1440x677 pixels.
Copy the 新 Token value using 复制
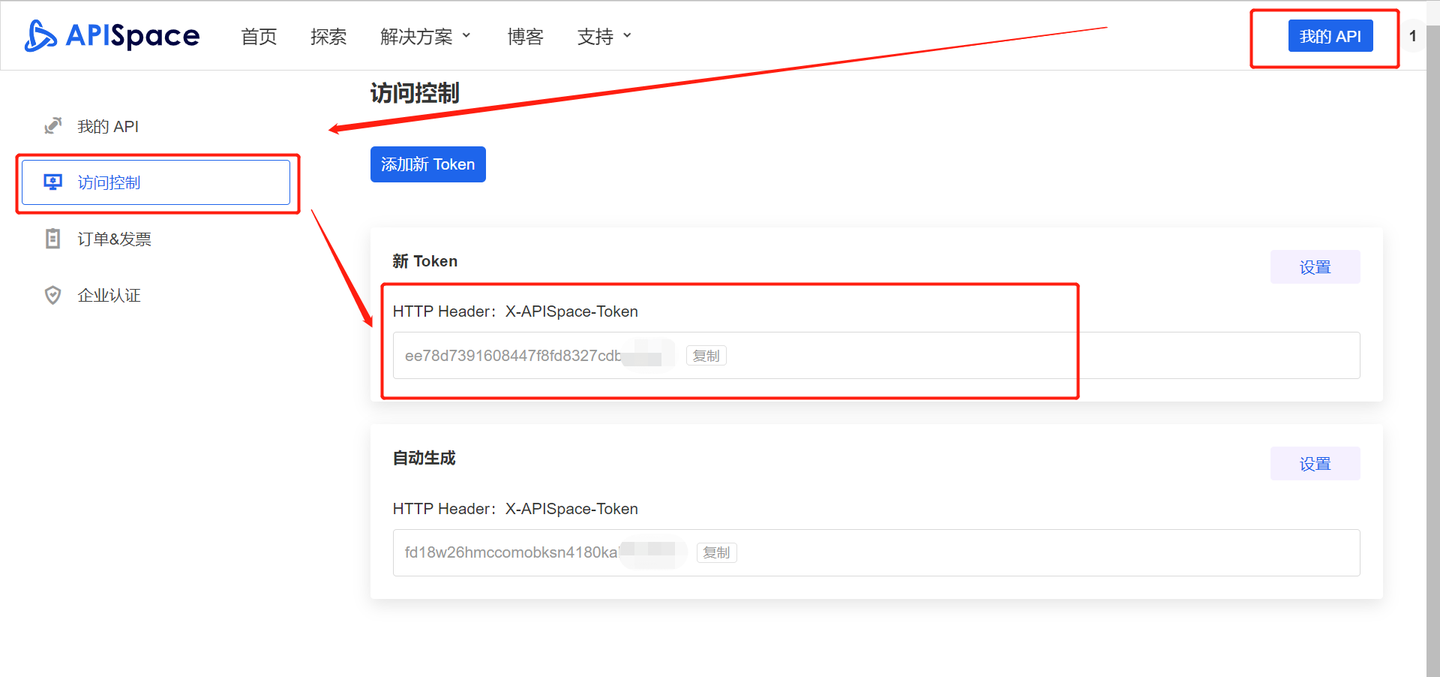(705, 355)
